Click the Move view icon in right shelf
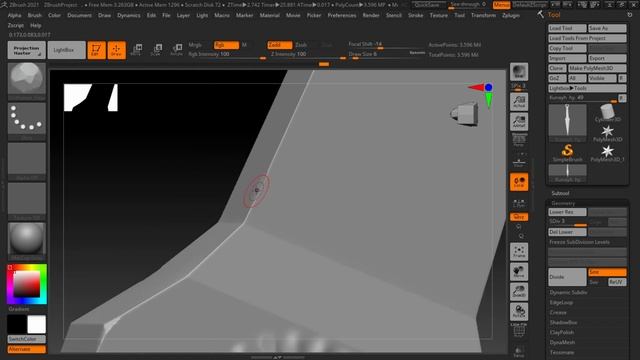The width and height of the screenshot is (640, 360). (x=519, y=271)
